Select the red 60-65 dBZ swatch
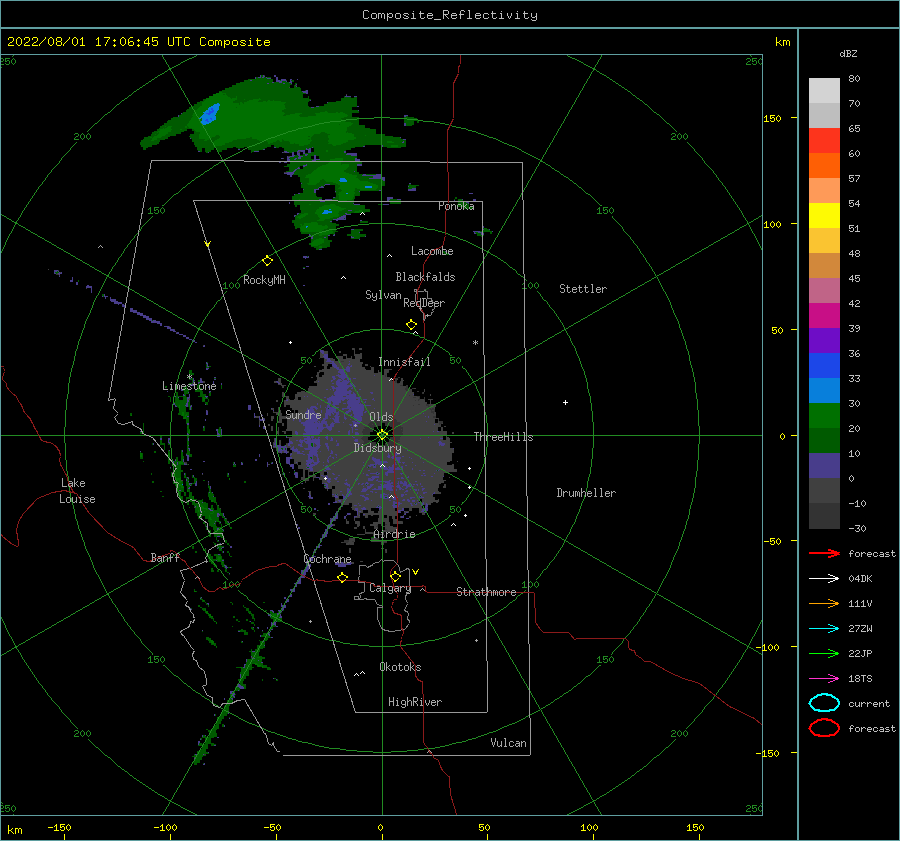The height and width of the screenshot is (841, 900). click(x=824, y=141)
